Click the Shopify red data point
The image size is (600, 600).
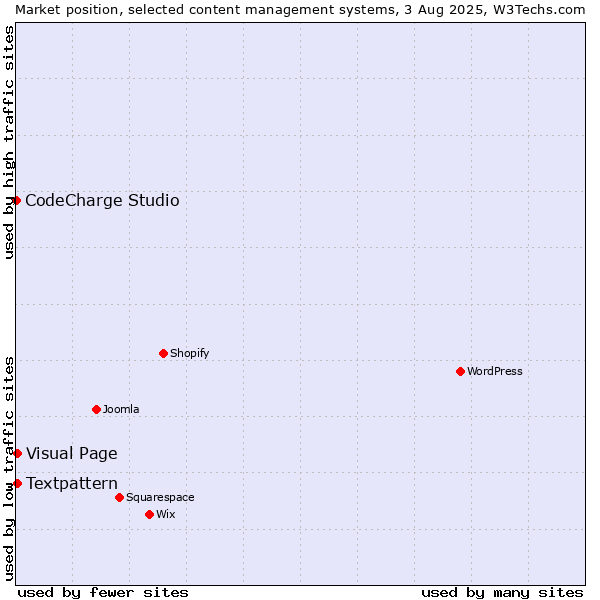(x=163, y=353)
